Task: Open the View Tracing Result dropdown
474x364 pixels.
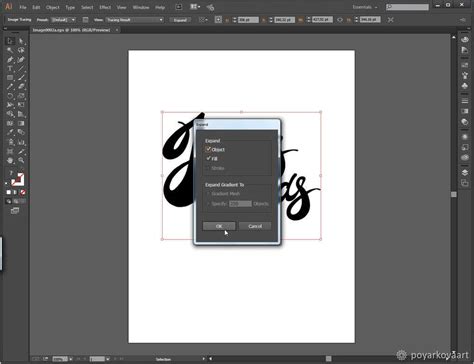Action: pyautogui.click(x=135, y=20)
